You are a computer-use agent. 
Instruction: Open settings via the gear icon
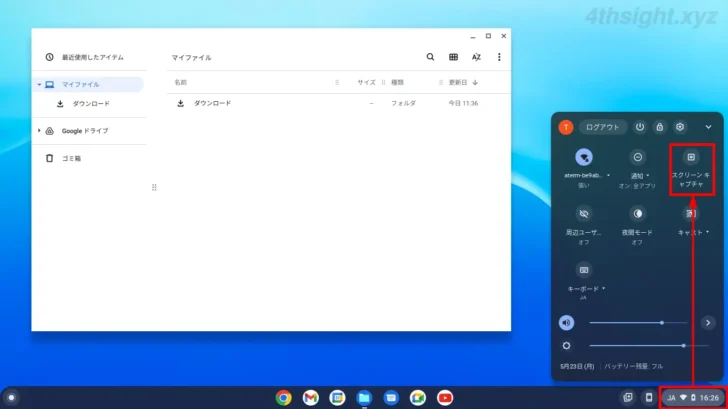pyautogui.click(x=680, y=127)
